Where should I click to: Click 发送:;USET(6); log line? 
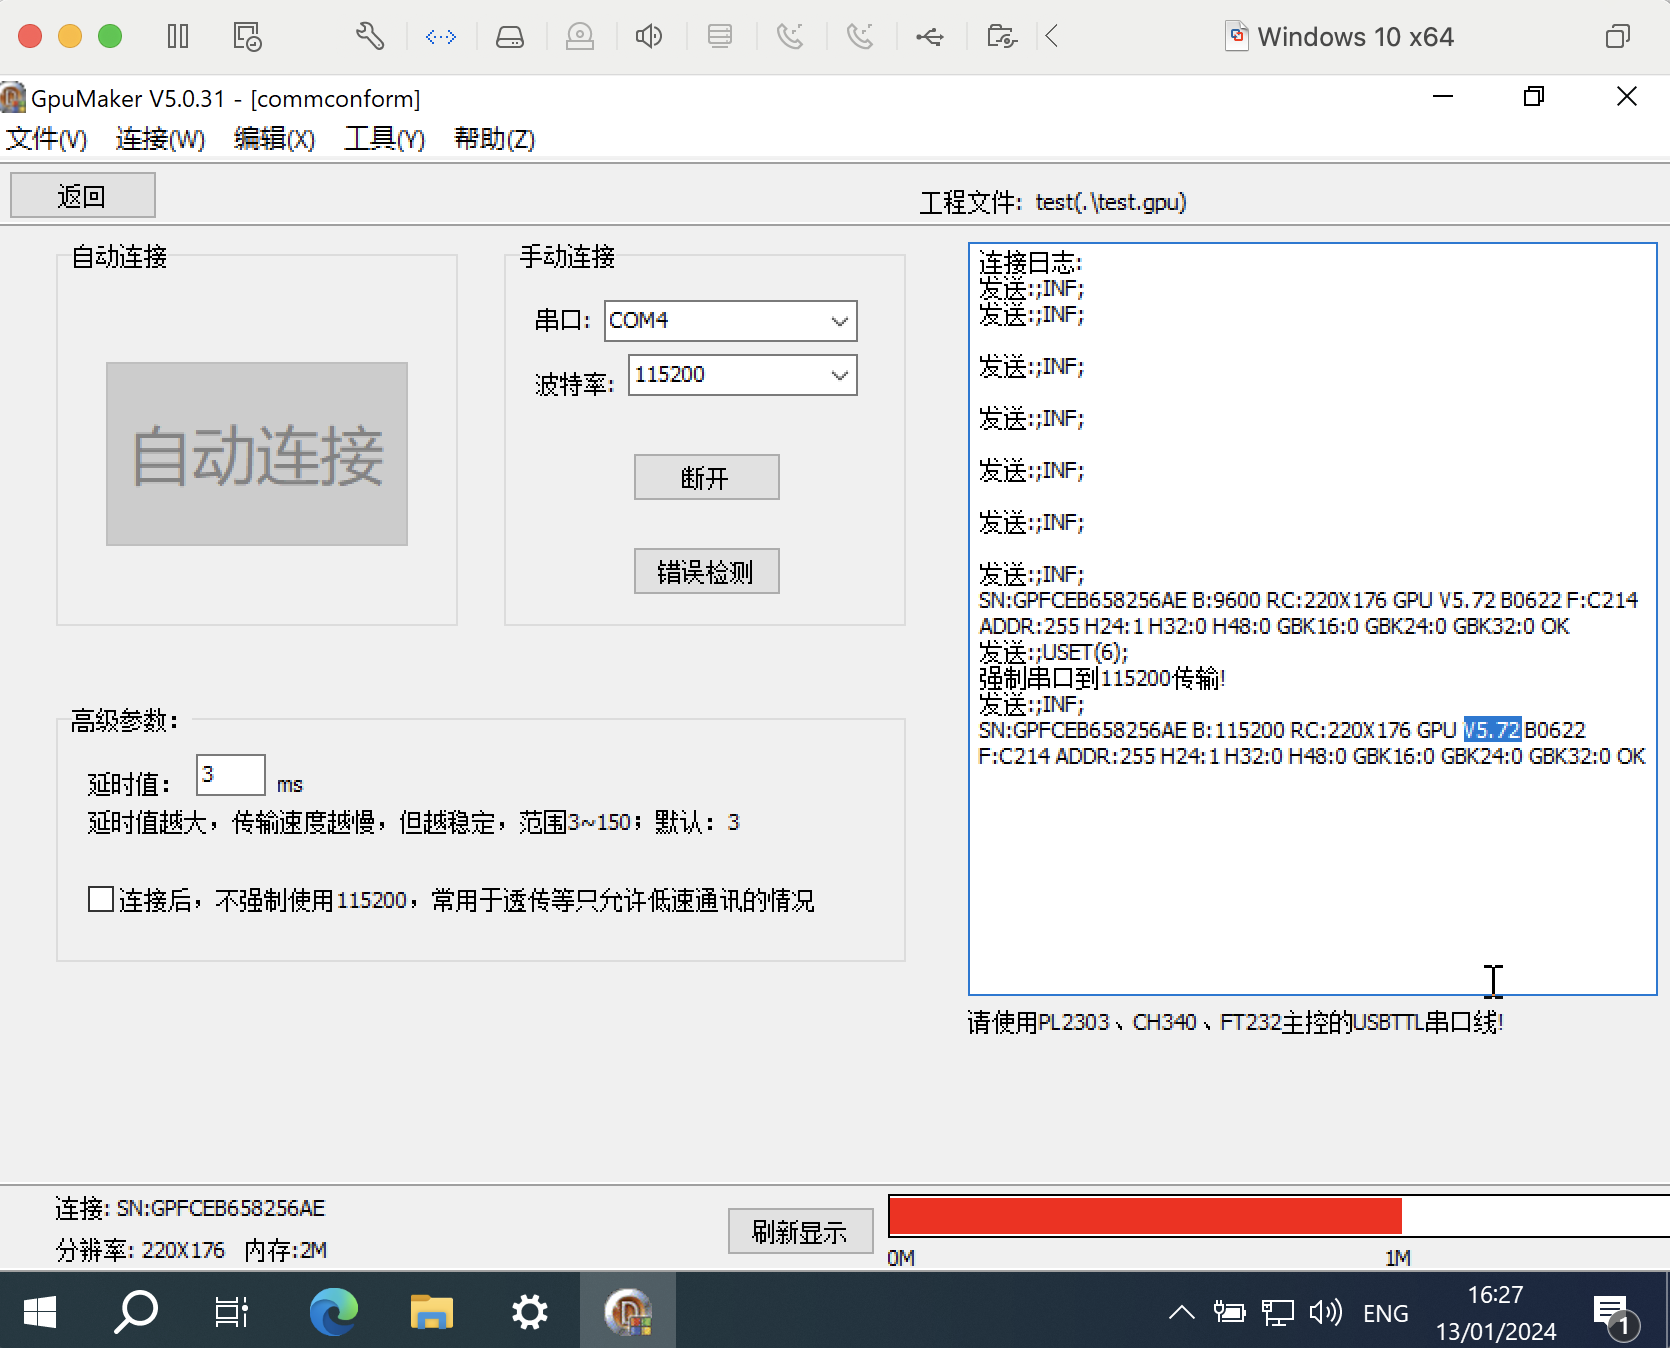pos(1053,652)
